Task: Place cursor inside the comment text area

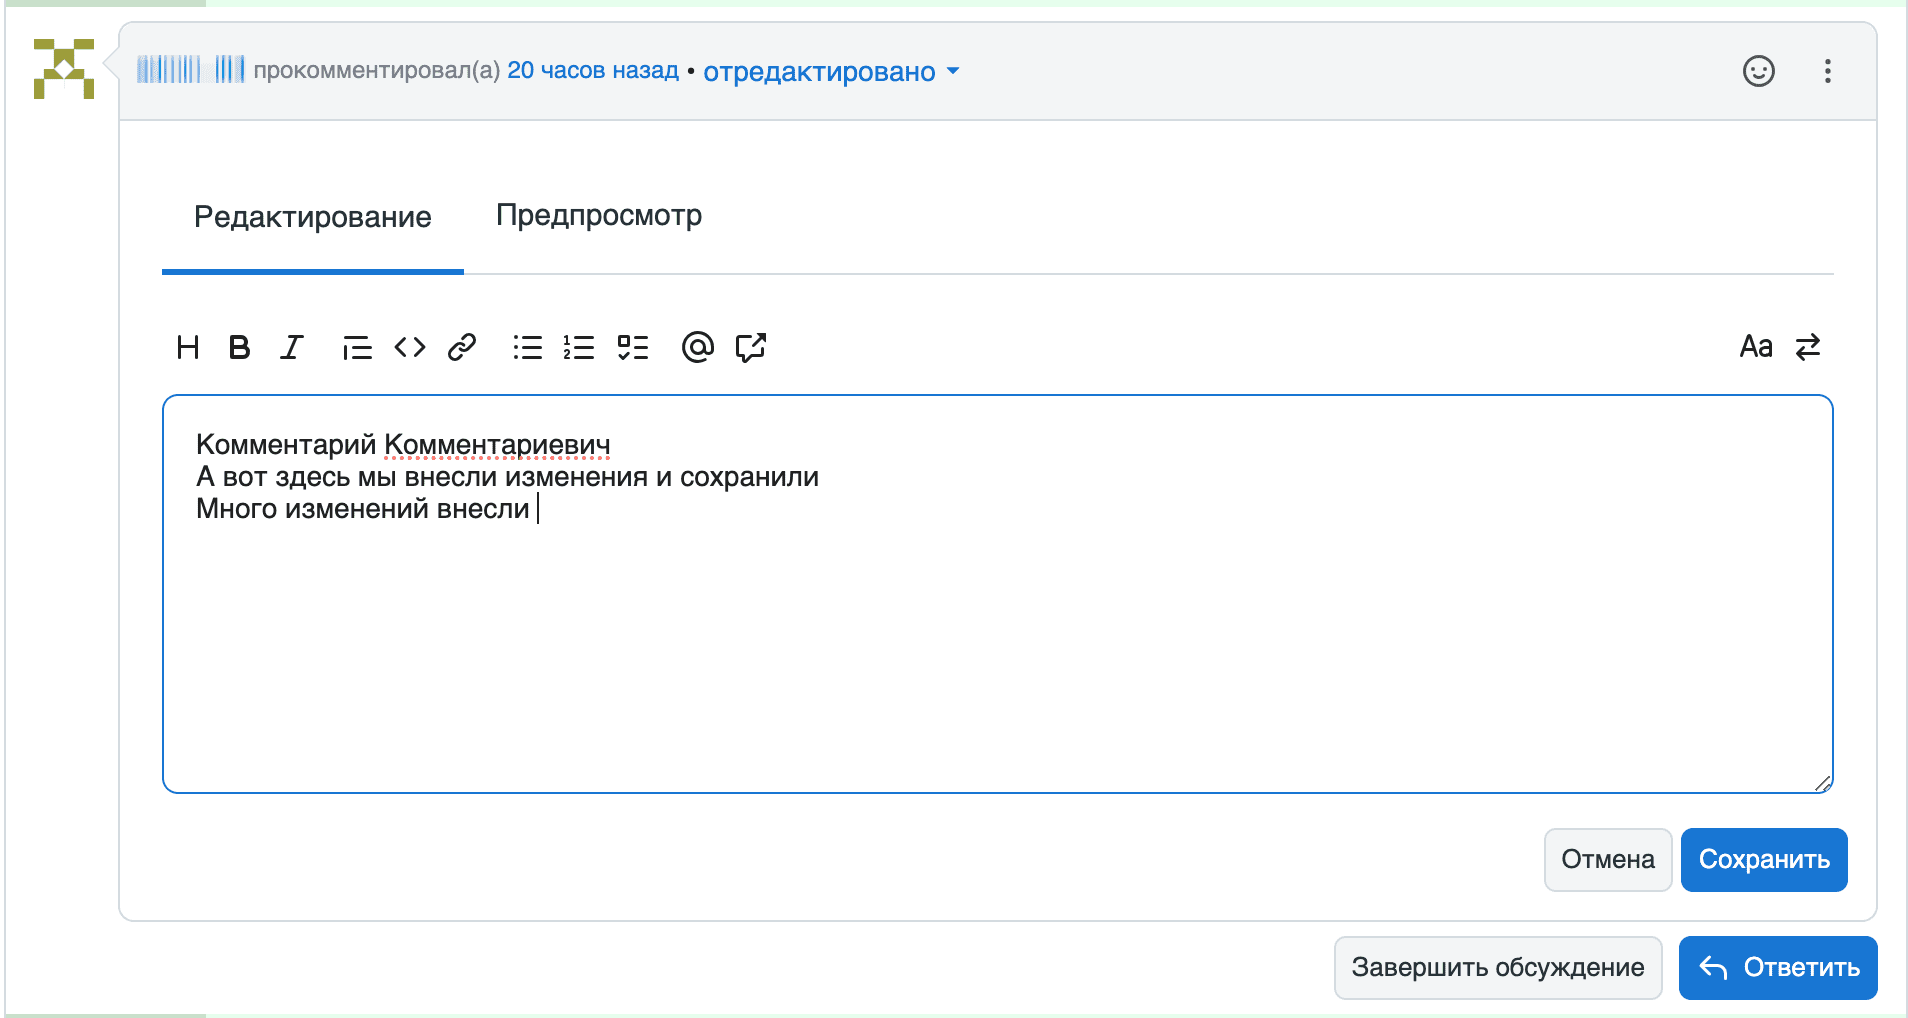Action: (900, 600)
